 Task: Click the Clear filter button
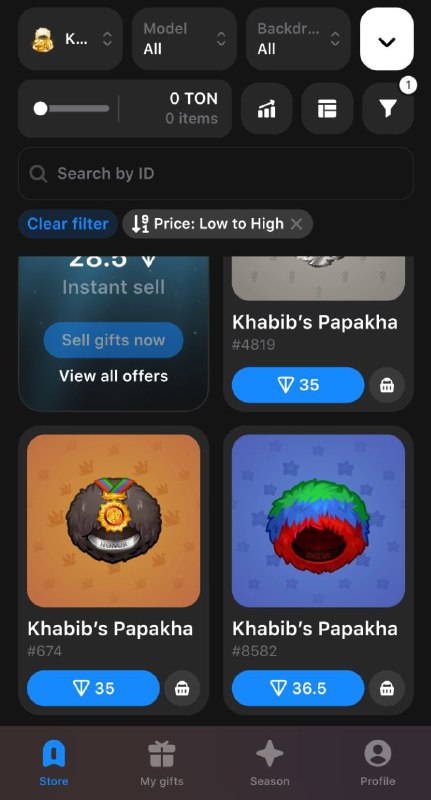tap(68, 224)
